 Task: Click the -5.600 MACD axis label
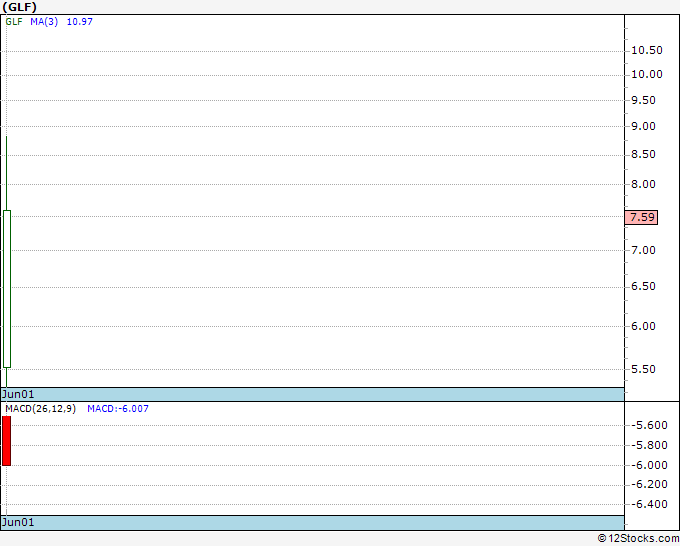(x=649, y=425)
